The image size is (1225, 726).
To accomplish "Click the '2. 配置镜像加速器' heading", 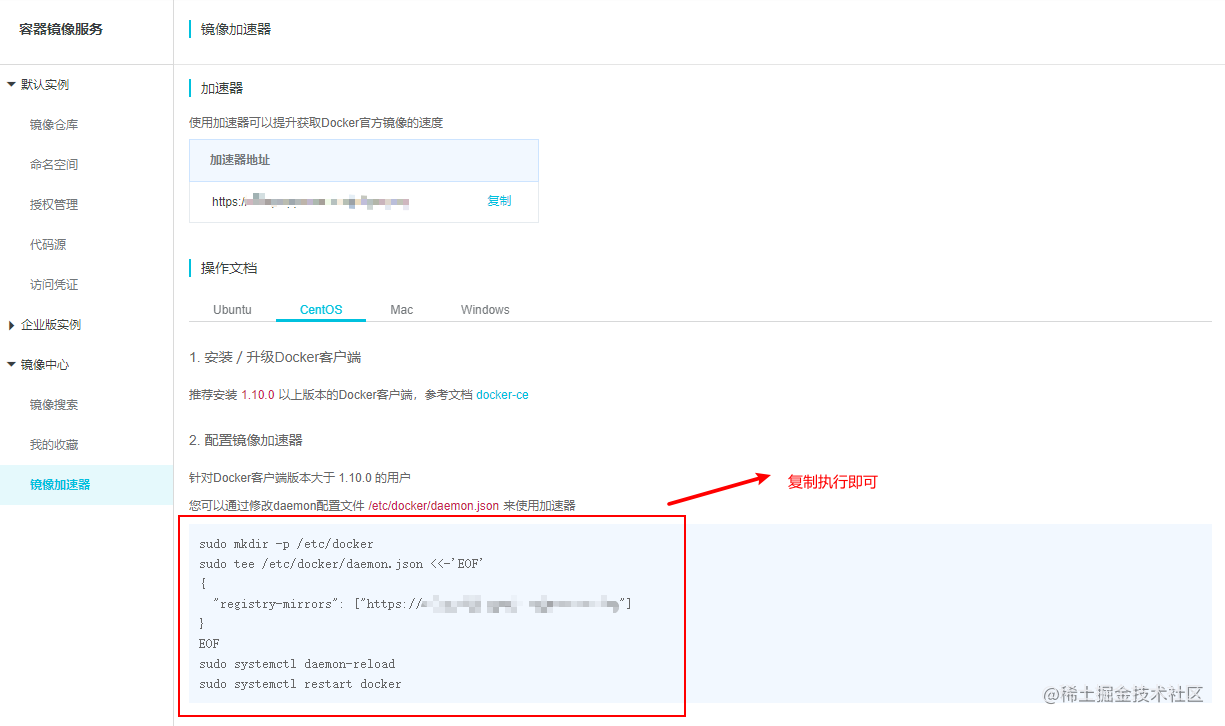I will (x=246, y=440).
